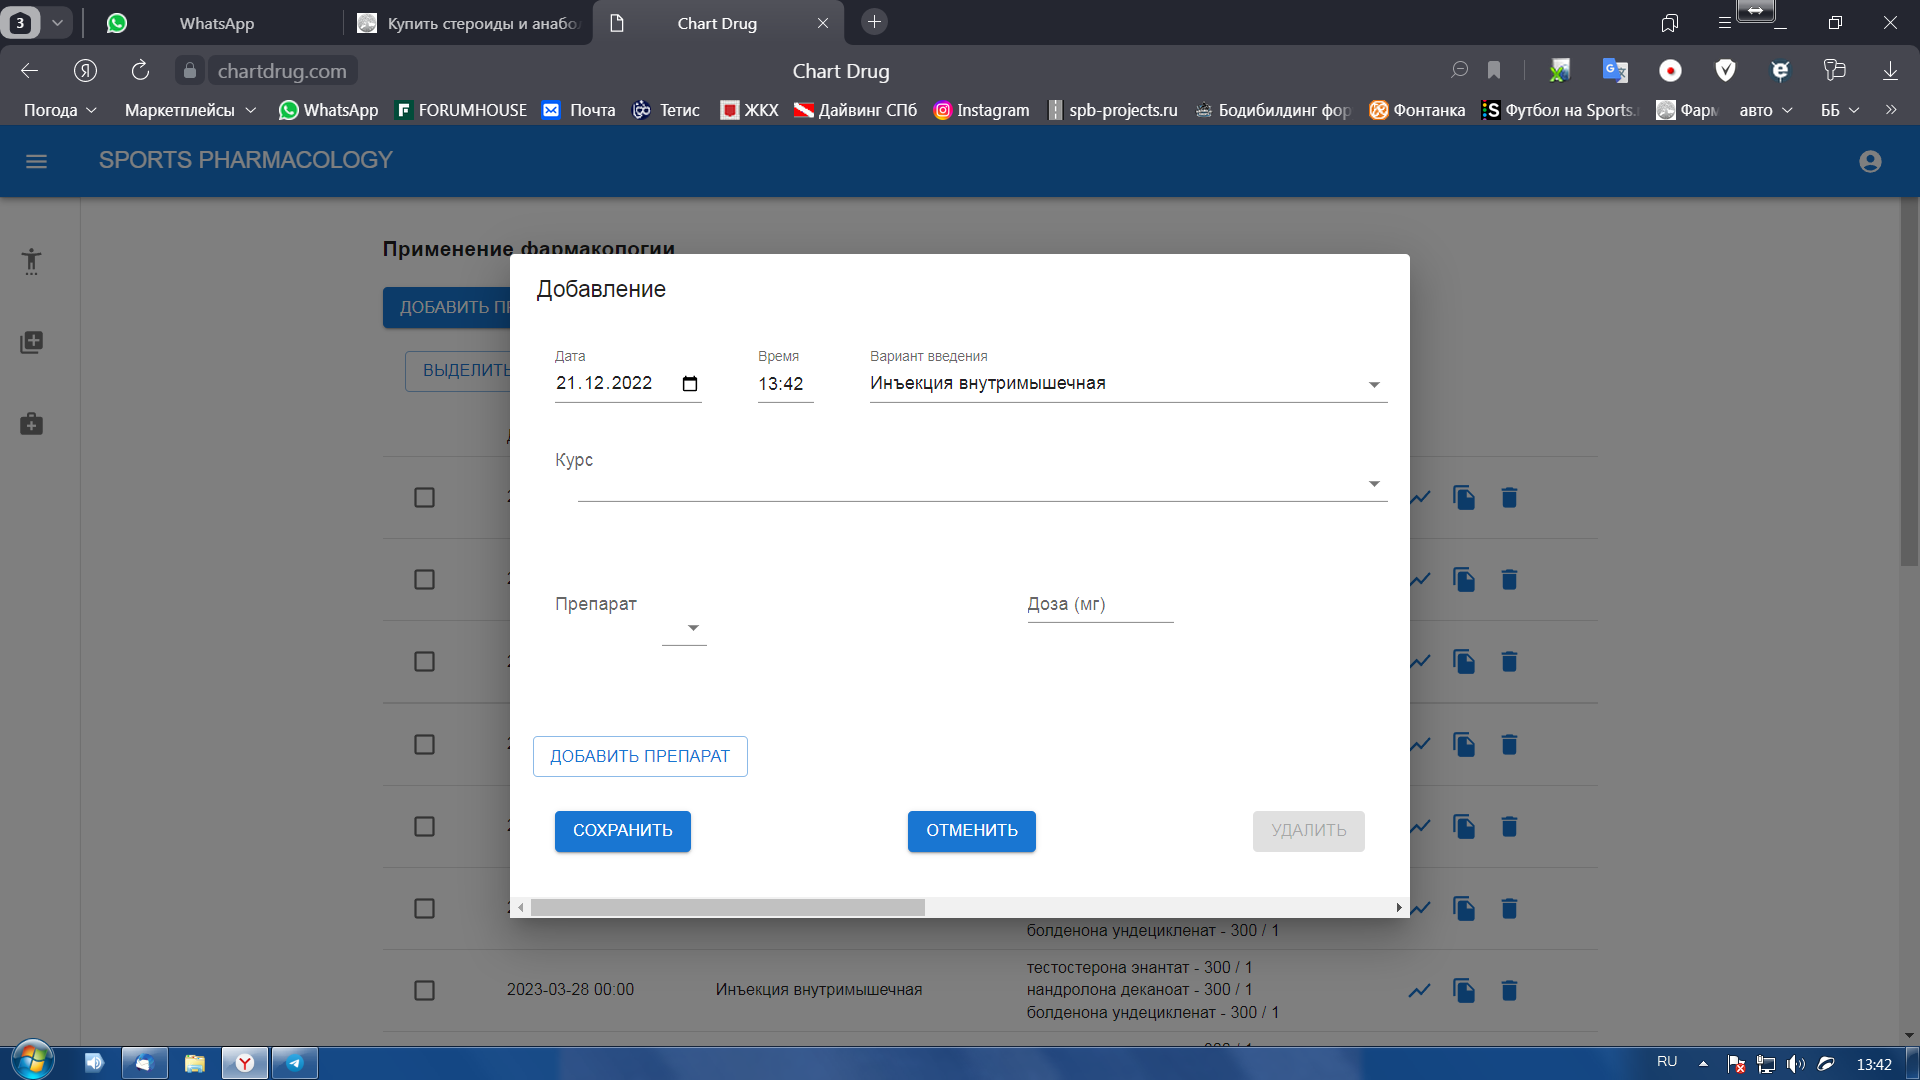Click the medical kit sidebar icon

tap(31, 424)
